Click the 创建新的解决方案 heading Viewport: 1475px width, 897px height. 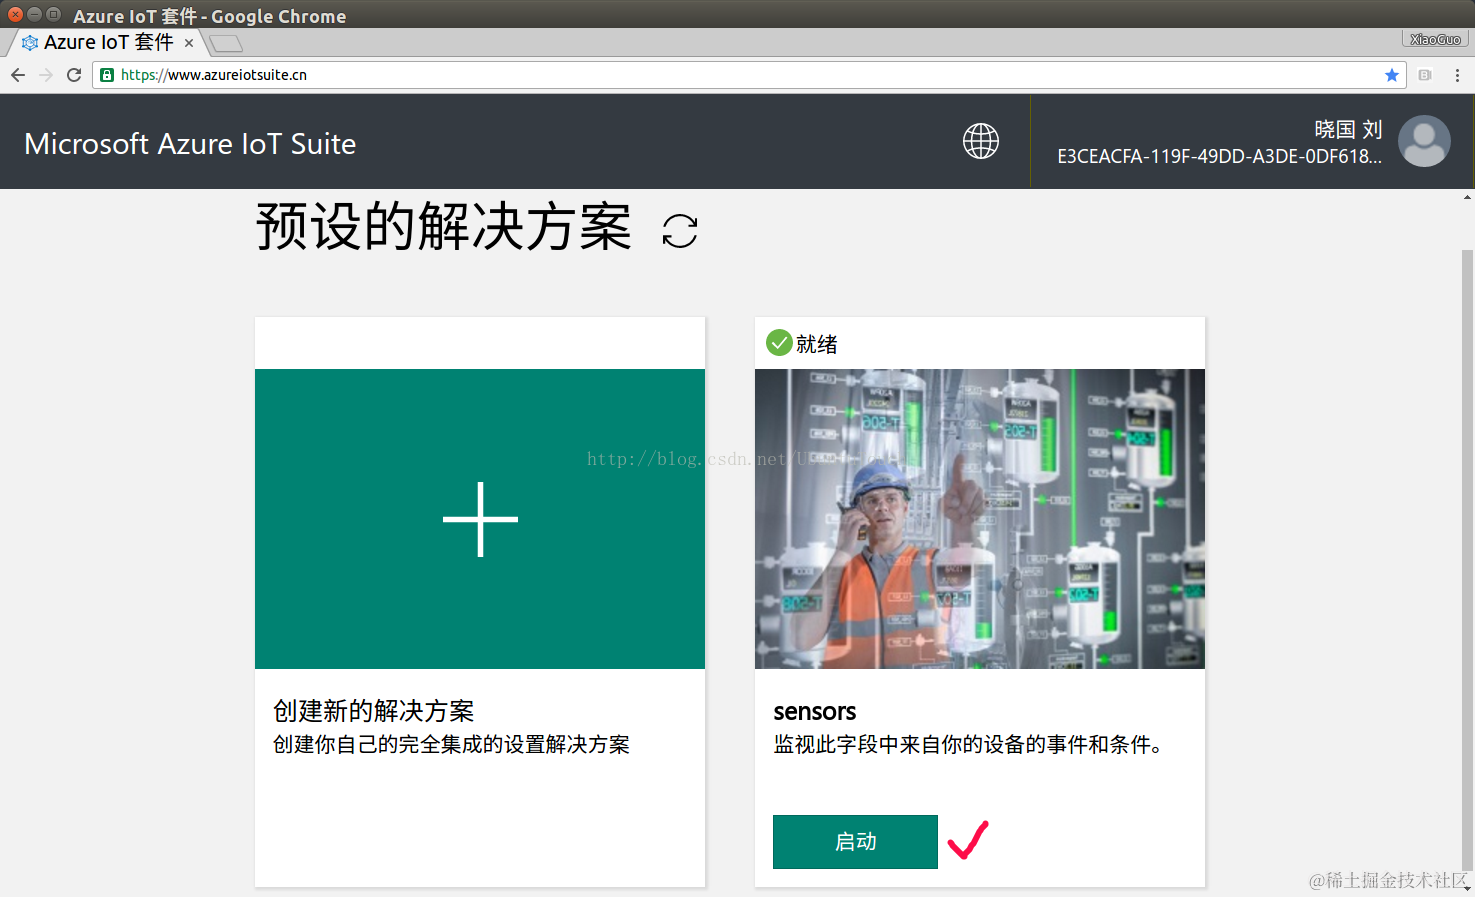[x=374, y=711]
